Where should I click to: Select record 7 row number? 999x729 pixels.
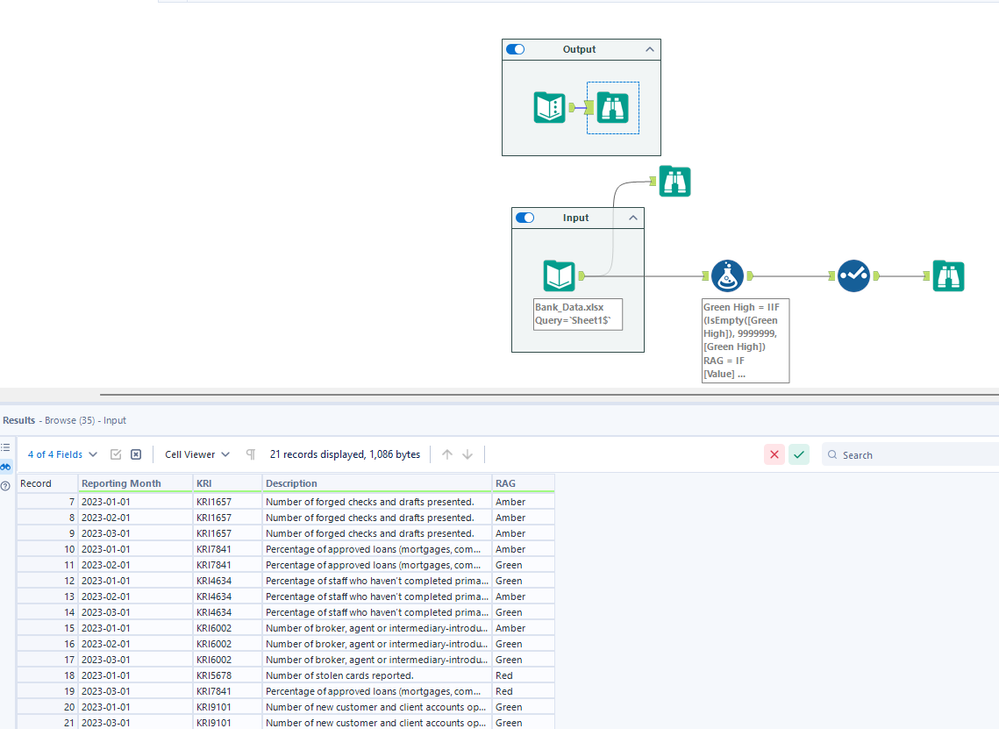tap(47, 502)
